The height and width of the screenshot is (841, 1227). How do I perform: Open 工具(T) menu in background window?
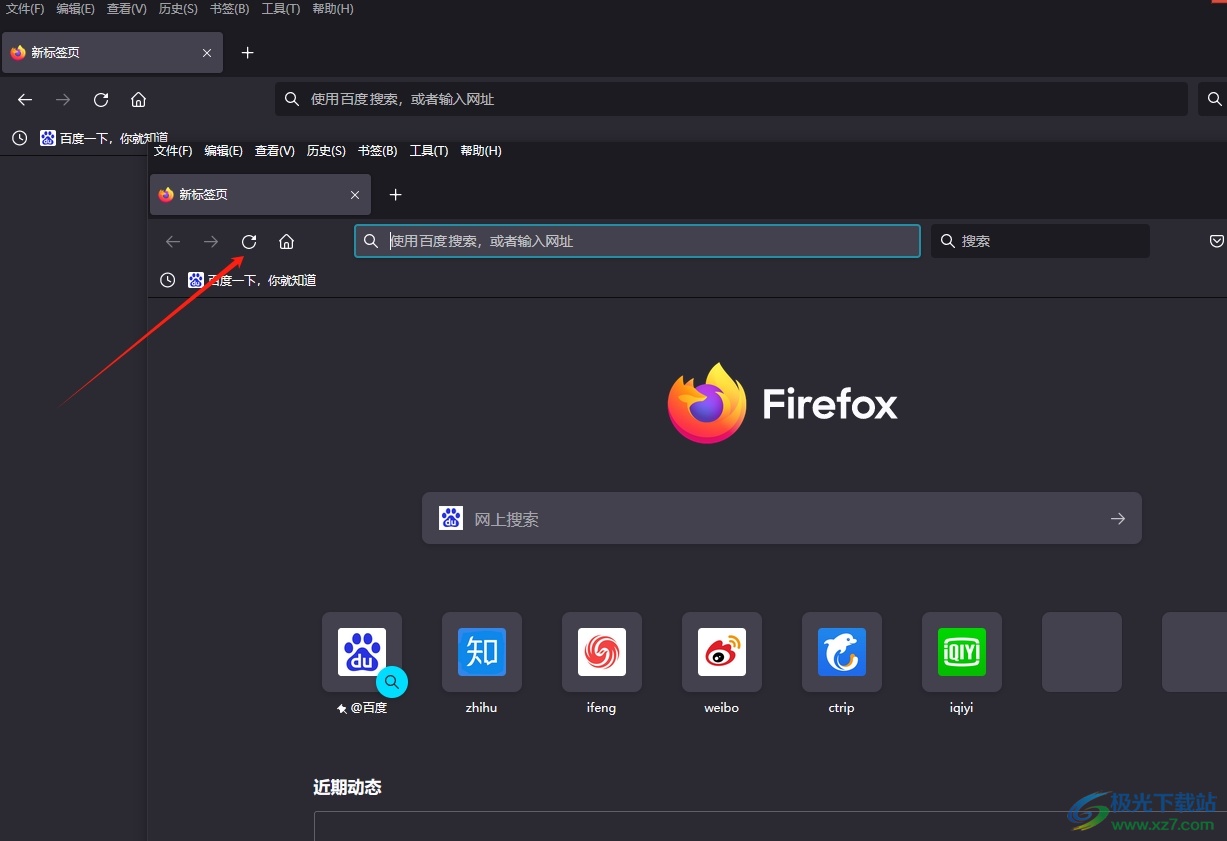[x=281, y=9]
